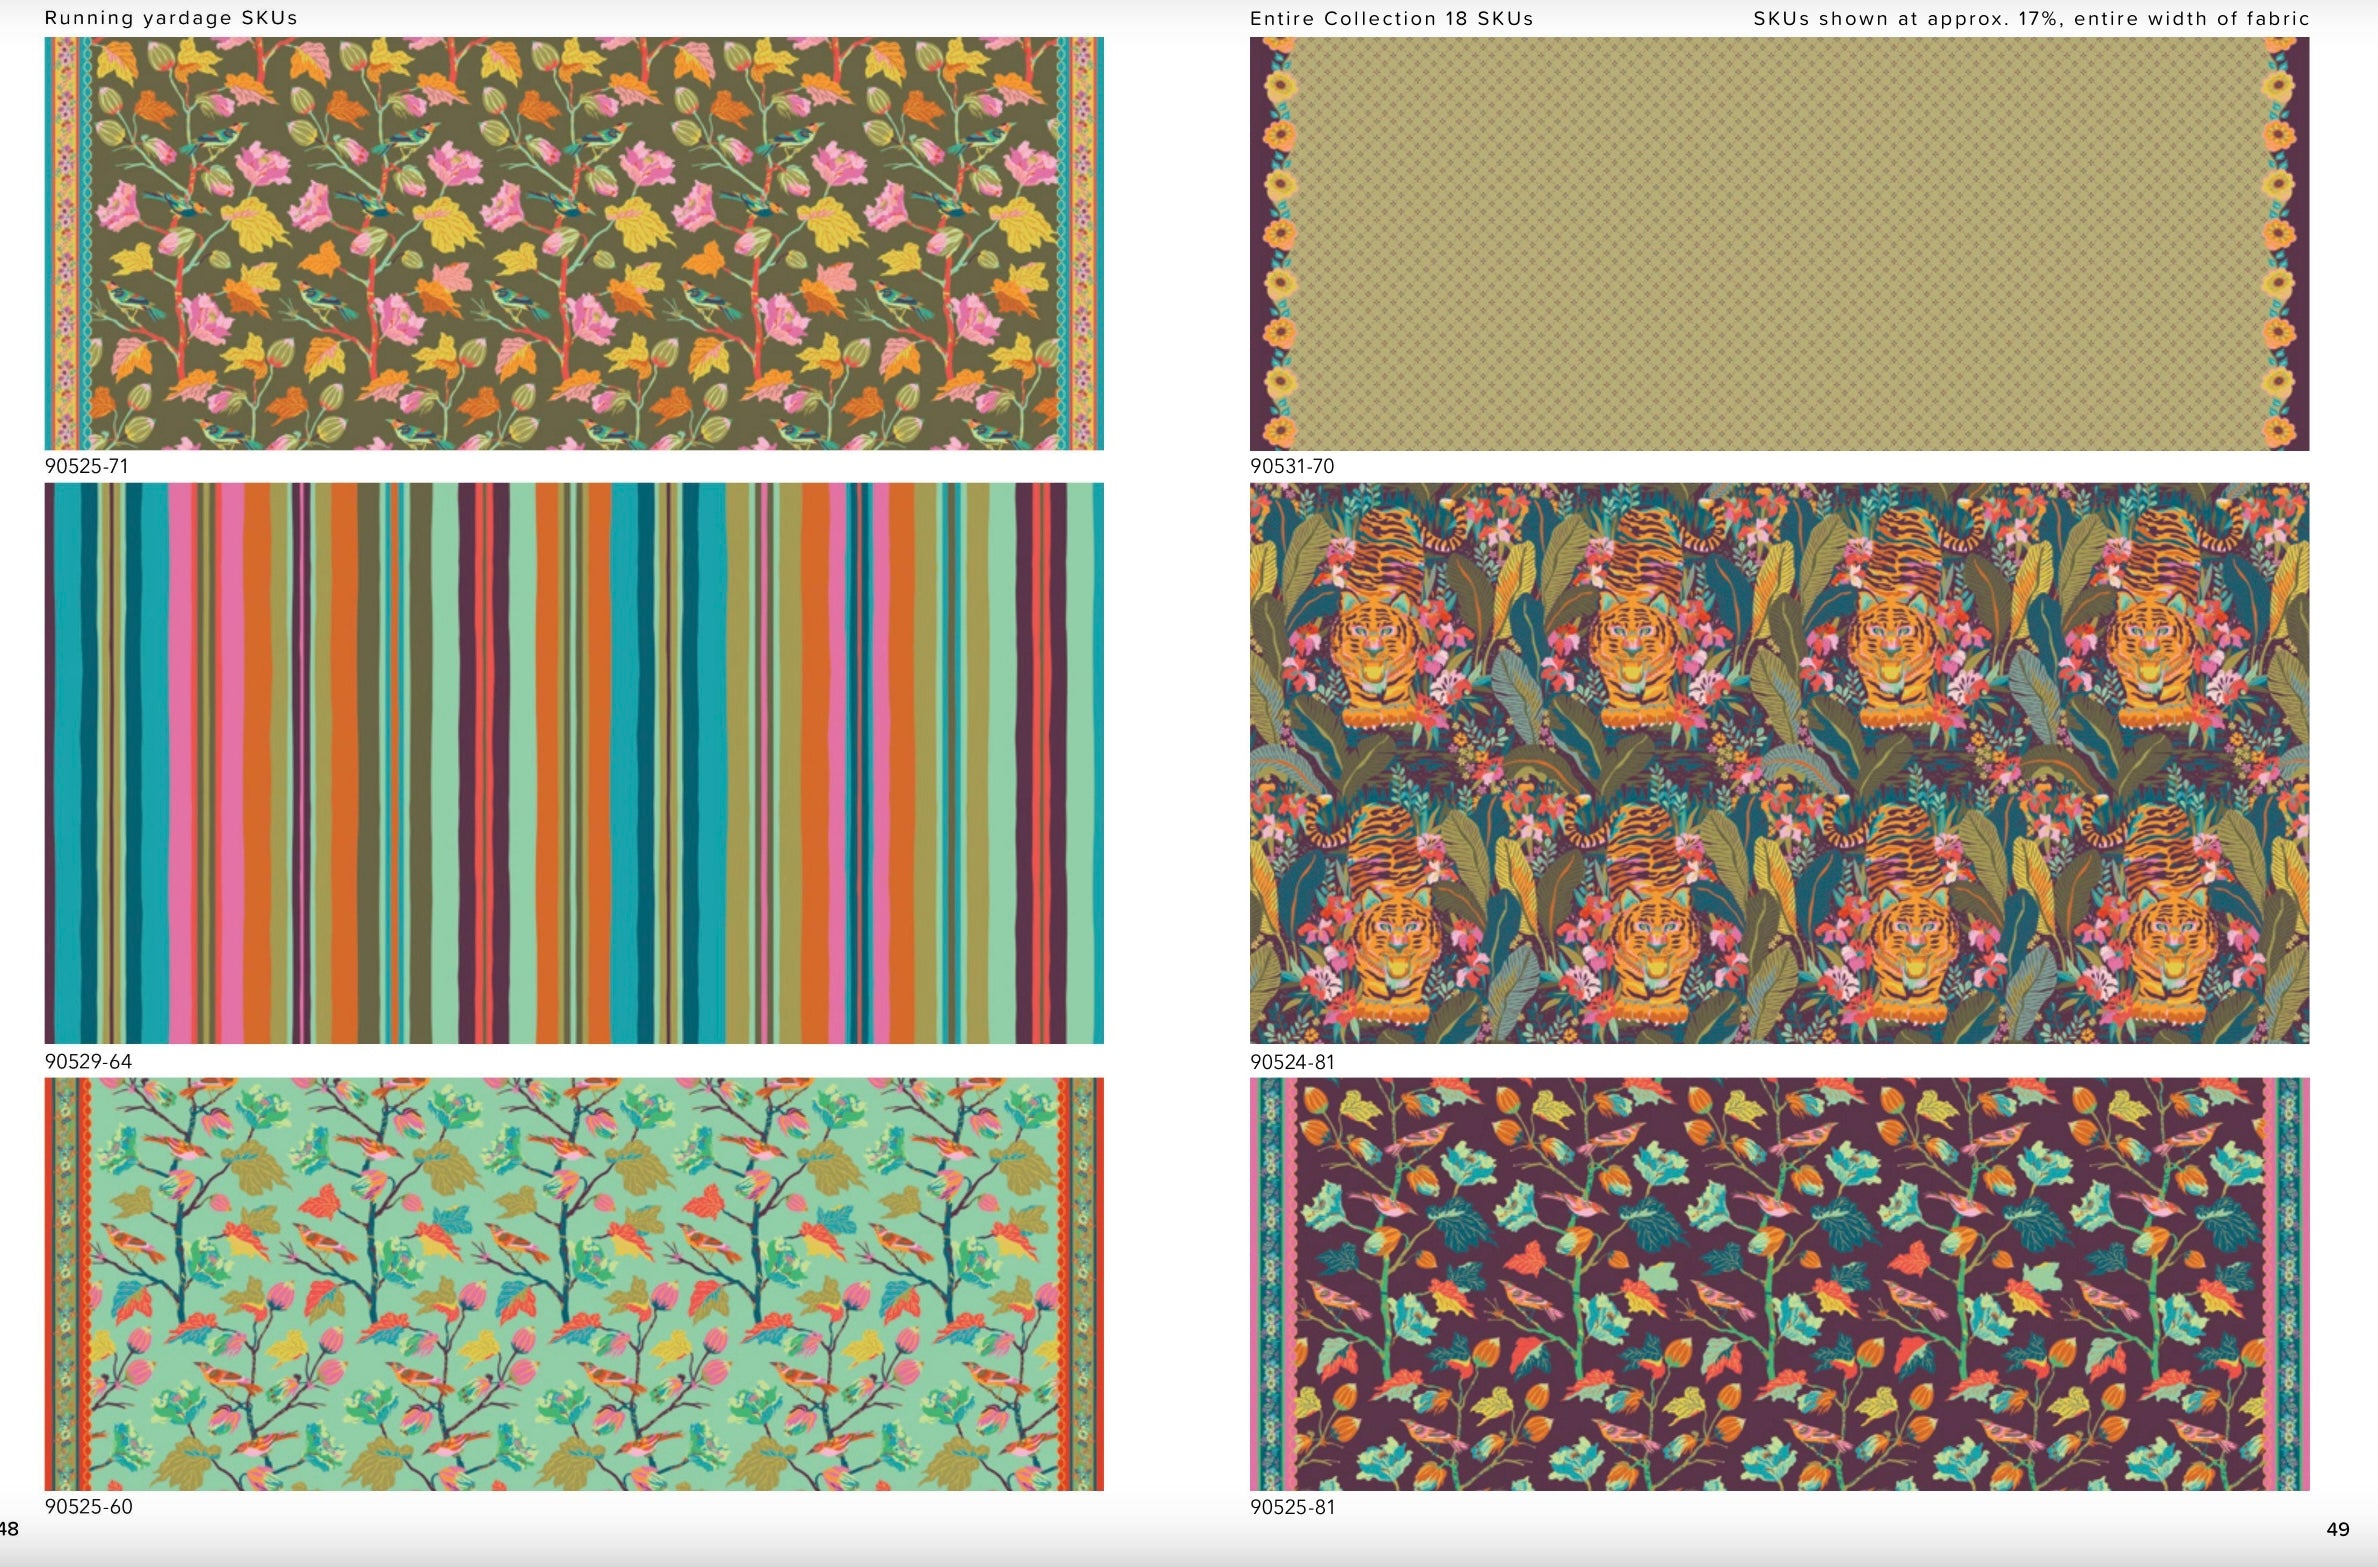Click the tiger jungle fabric swatch 90524-81
Screen dimensions: 2378x1567
coord(1779,763)
